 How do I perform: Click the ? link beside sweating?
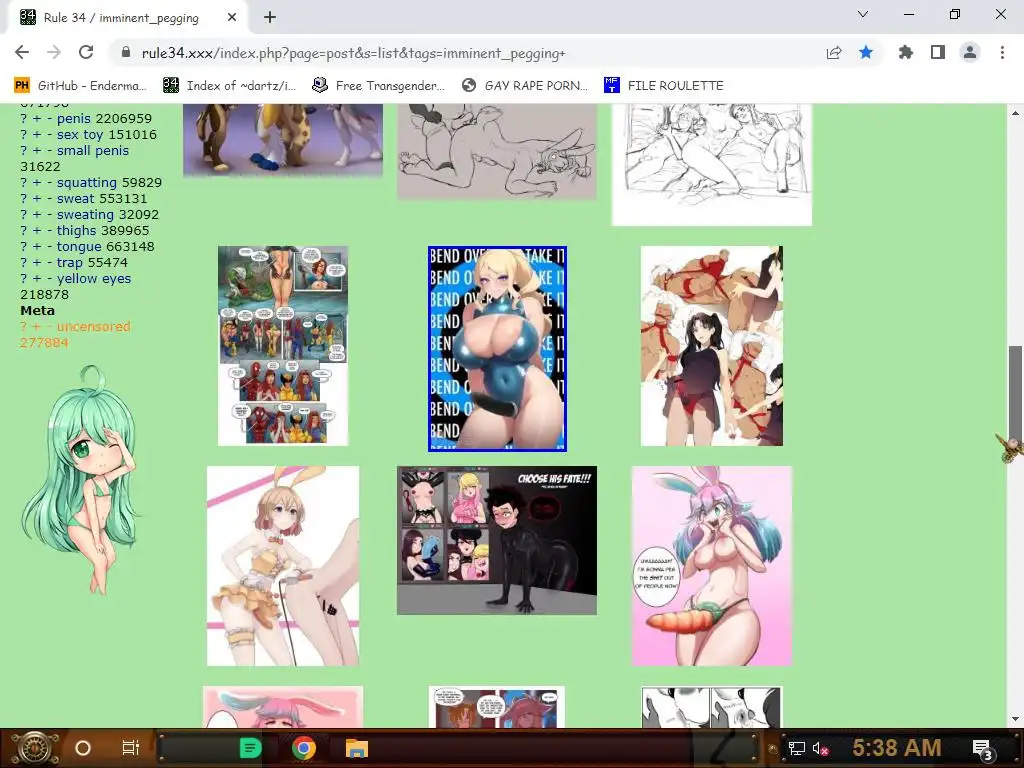24,214
